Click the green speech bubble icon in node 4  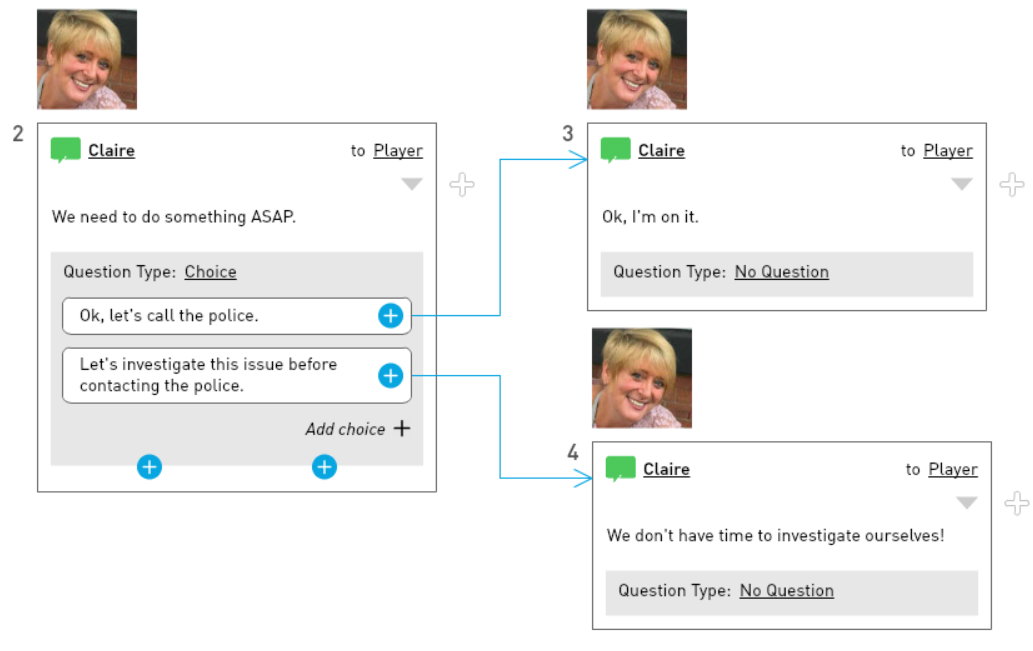coord(620,469)
